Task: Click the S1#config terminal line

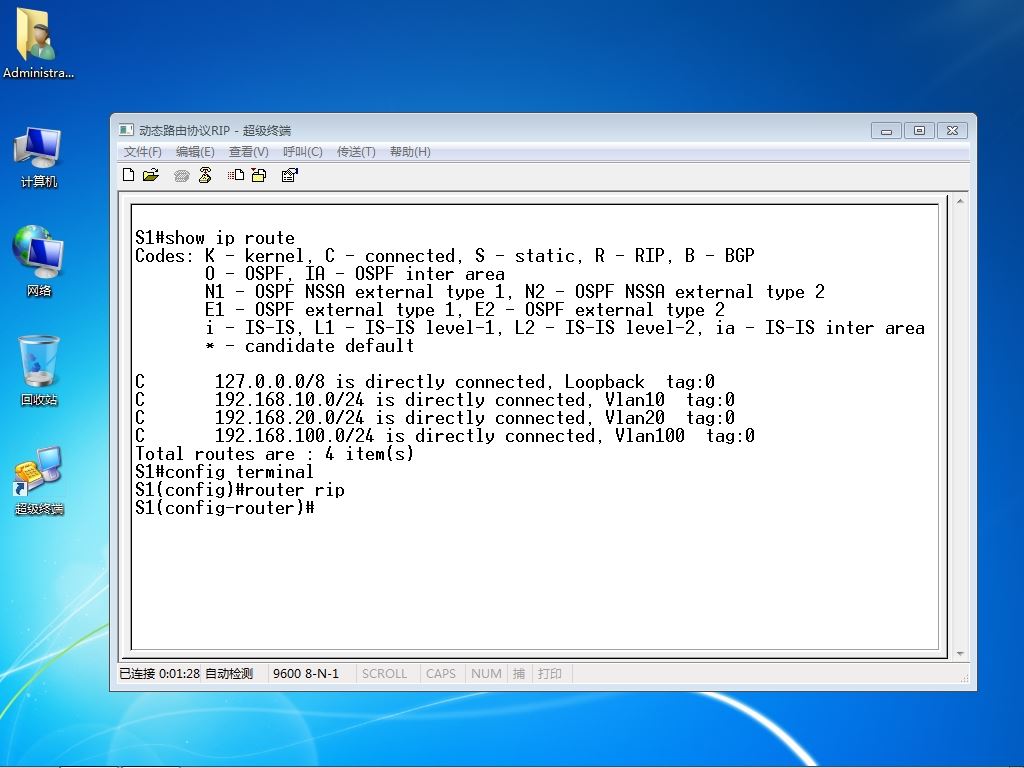Action: (224, 472)
